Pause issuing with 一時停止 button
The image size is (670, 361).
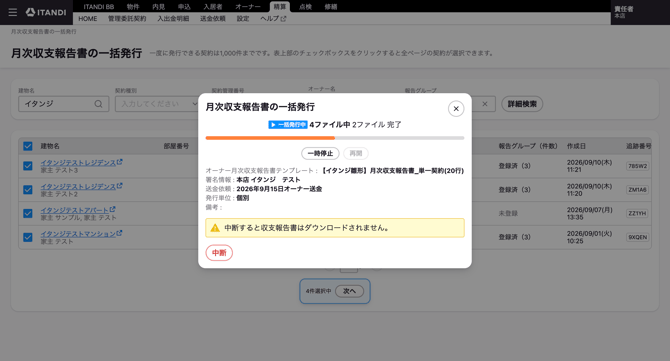(x=320, y=153)
